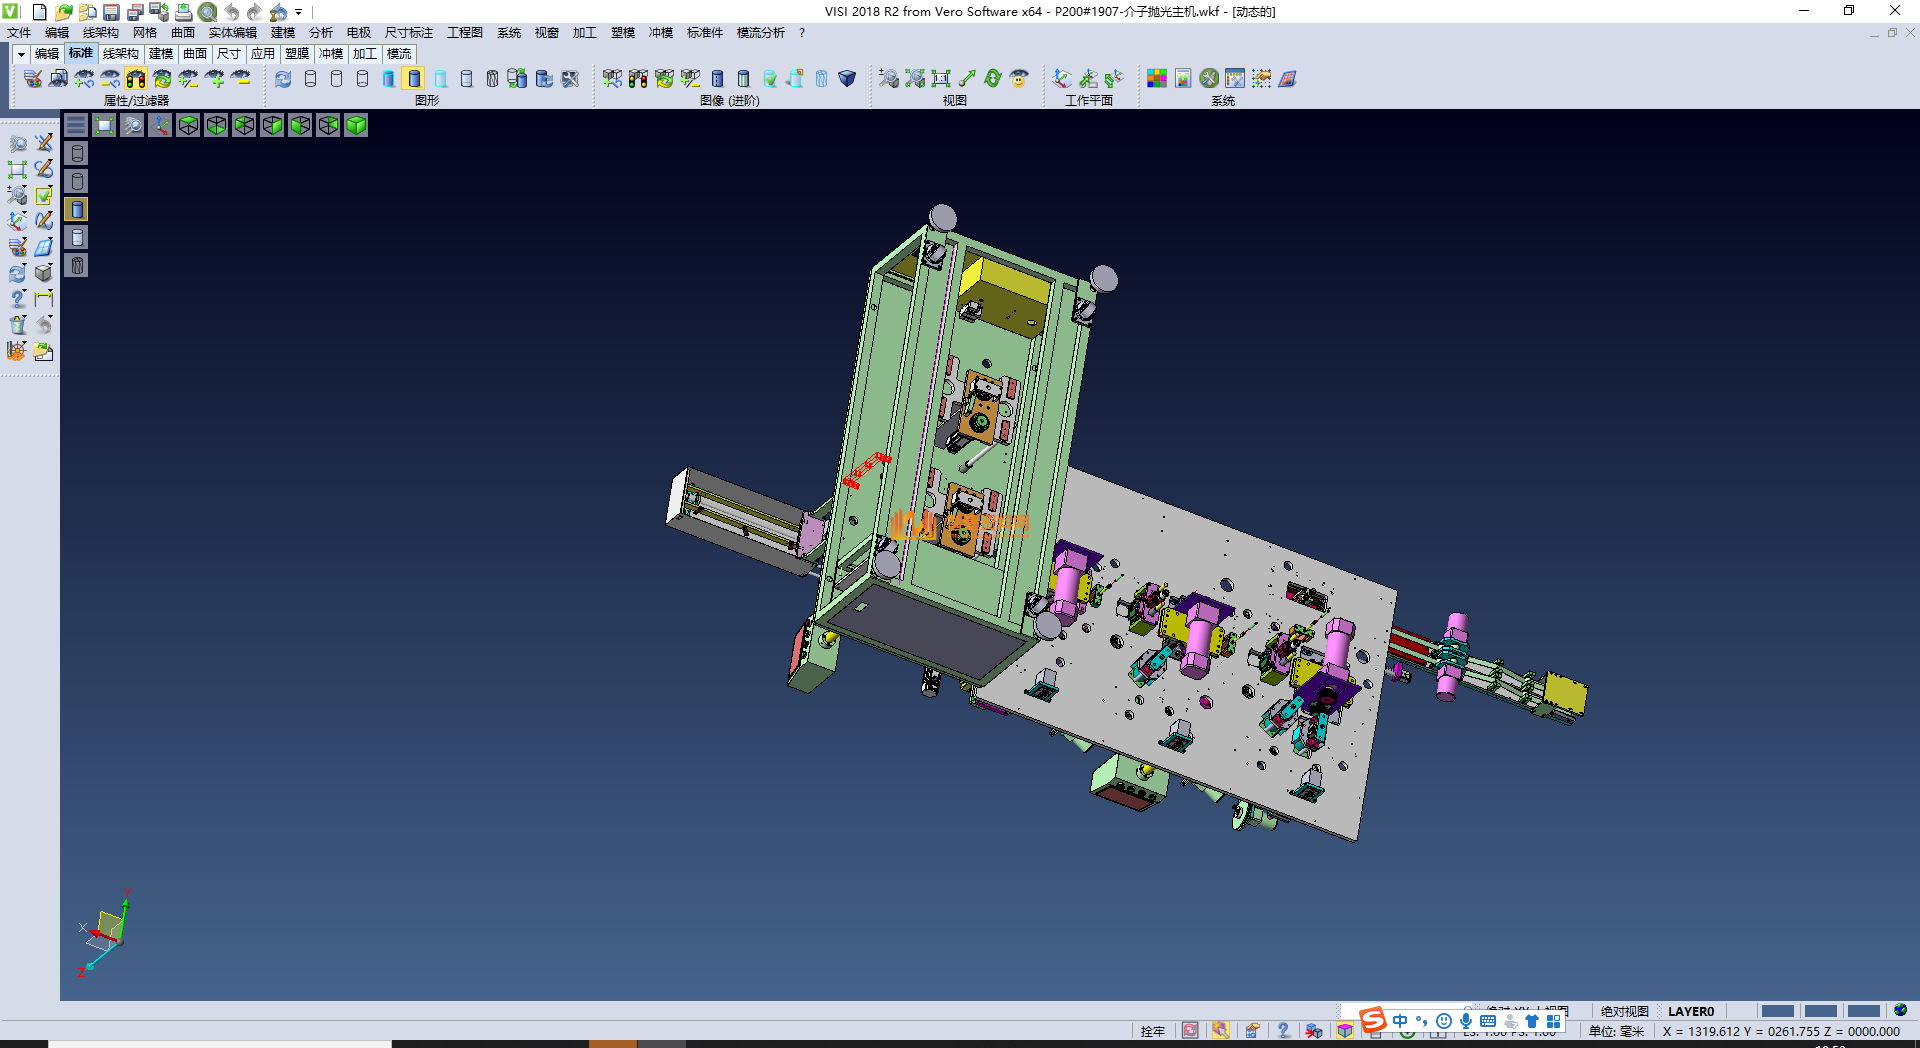Click the 1:1 zoom view icon
The height and width of the screenshot is (1048, 1920).
coord(941,79)
